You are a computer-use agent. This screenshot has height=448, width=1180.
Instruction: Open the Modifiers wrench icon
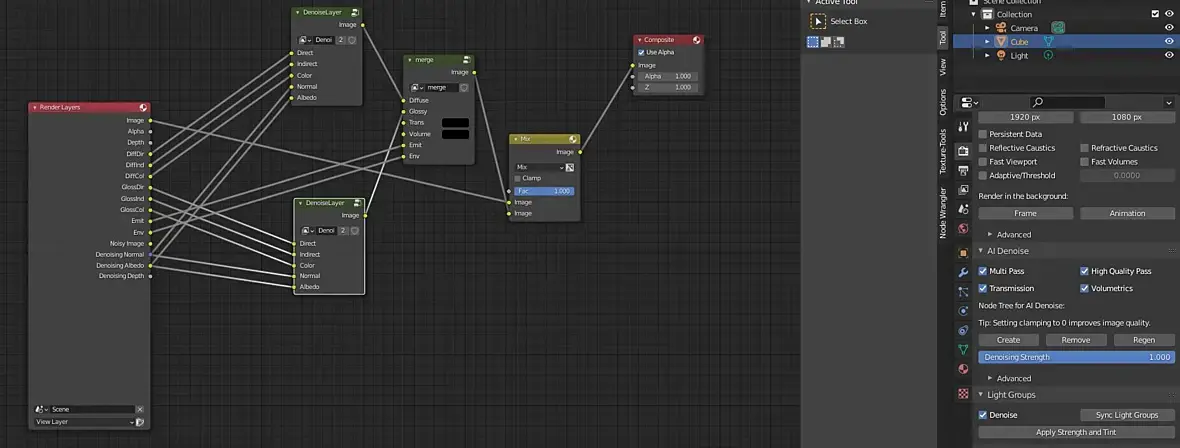[x=963, y=273]
